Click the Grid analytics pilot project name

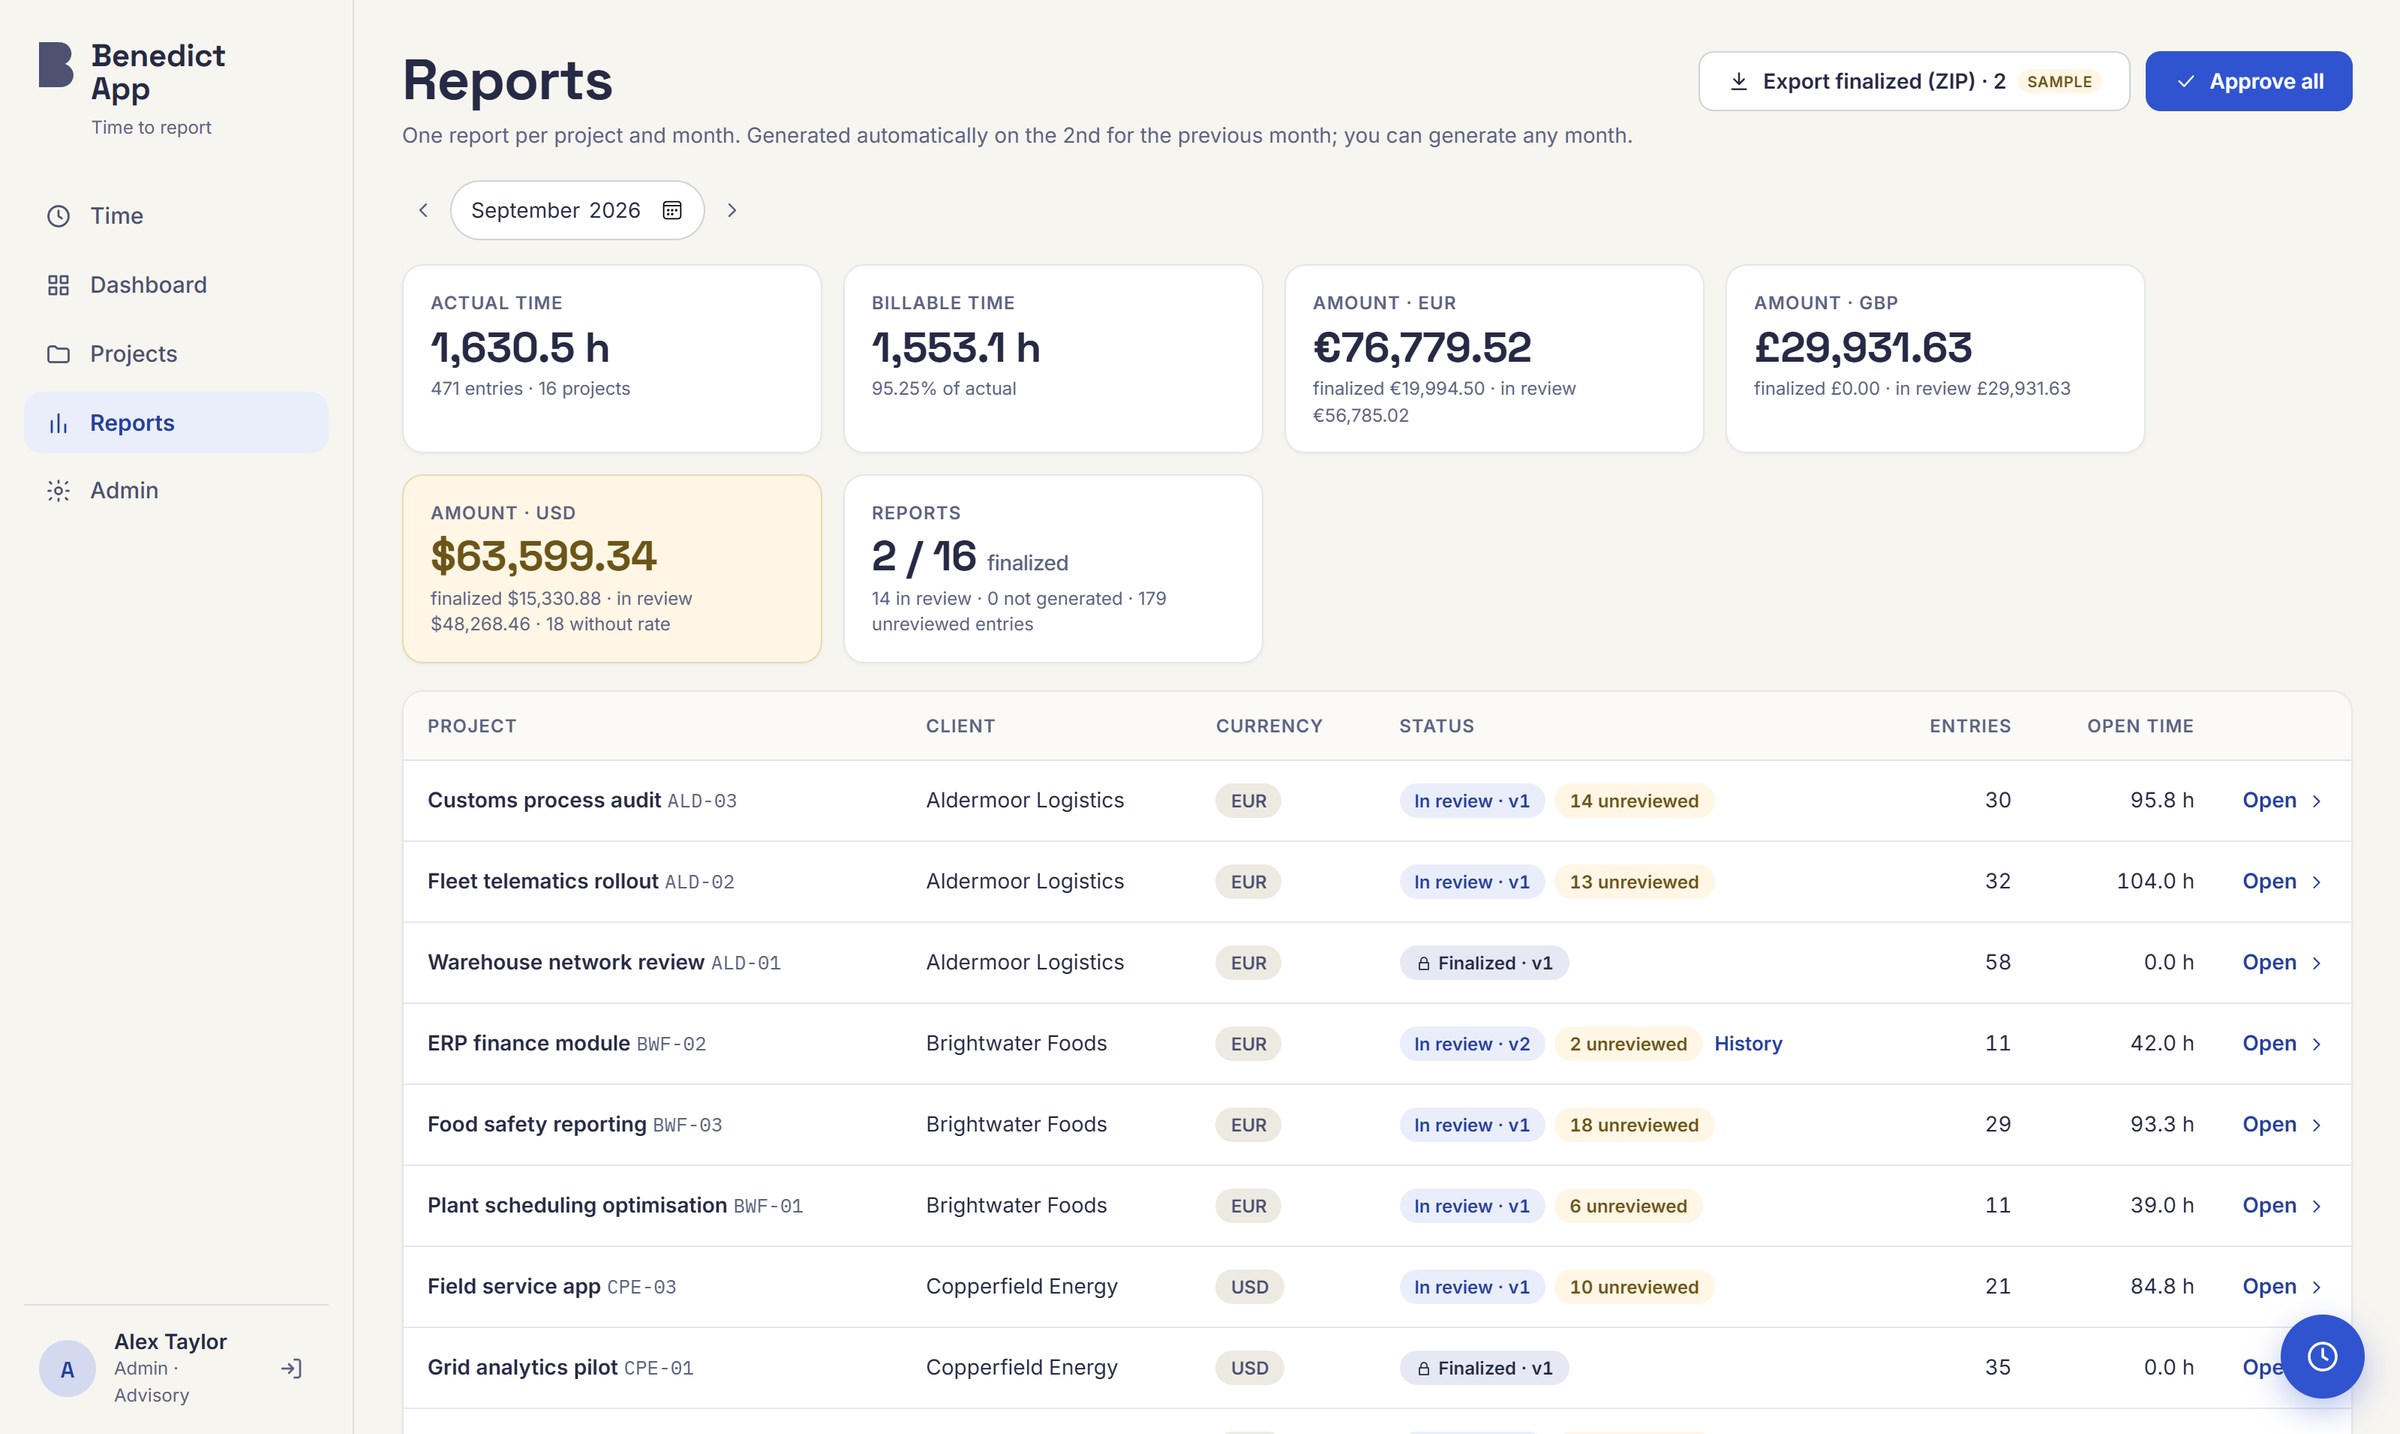(x=522, y=1367)
